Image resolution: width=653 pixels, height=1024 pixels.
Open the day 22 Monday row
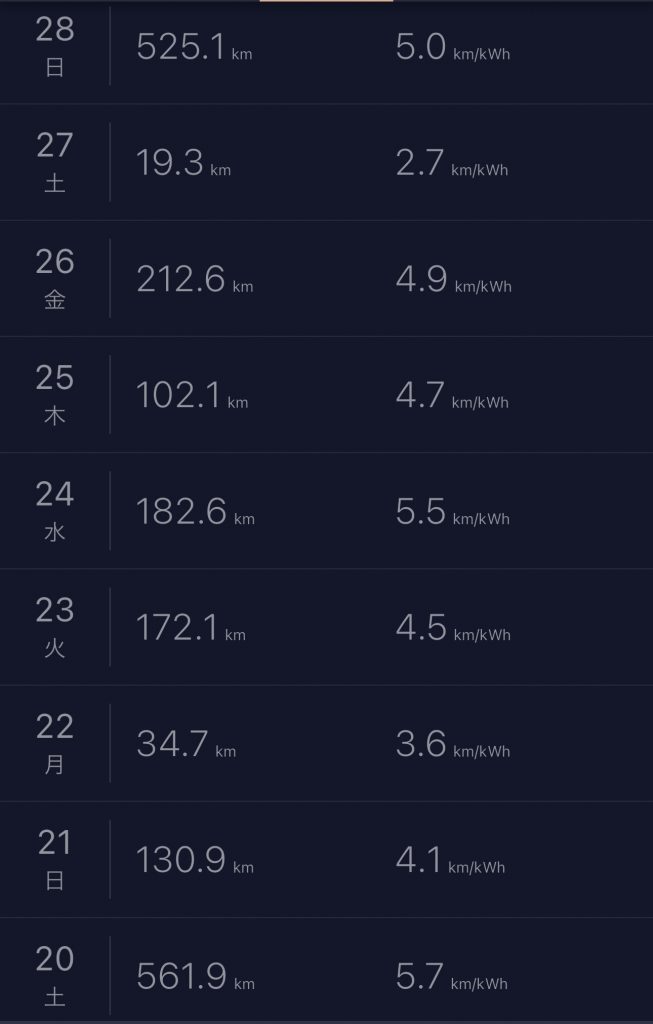(x=326, y=743)
